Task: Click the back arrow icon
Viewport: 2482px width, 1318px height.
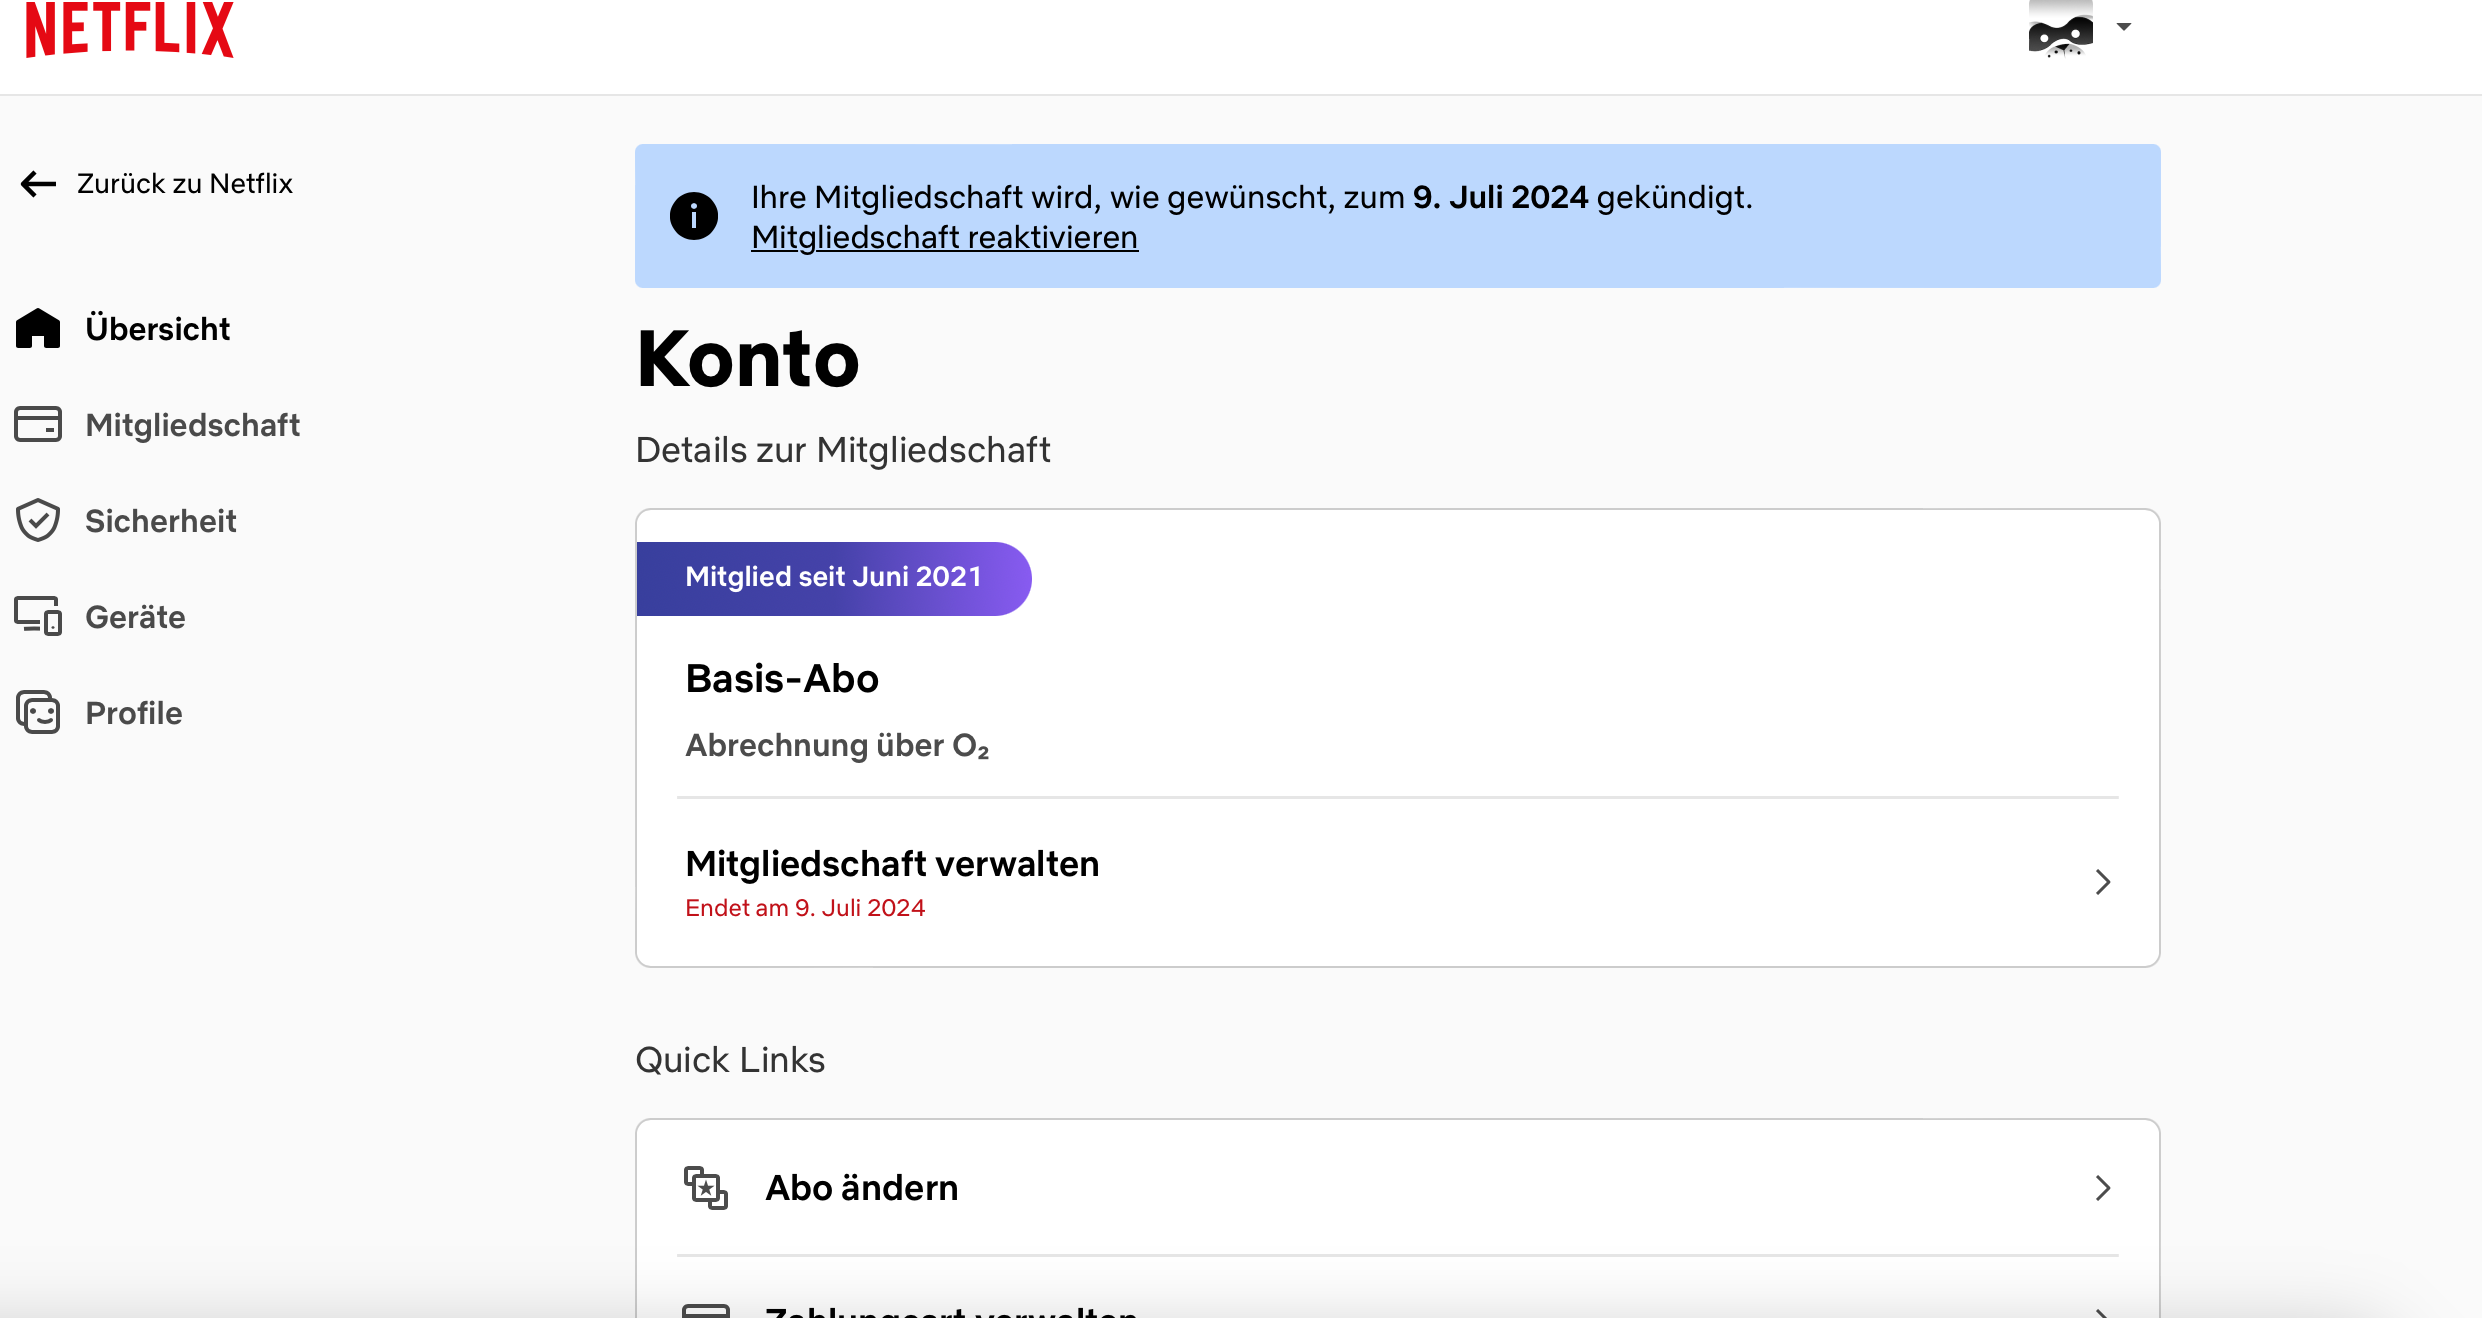Action: point(39,184)
